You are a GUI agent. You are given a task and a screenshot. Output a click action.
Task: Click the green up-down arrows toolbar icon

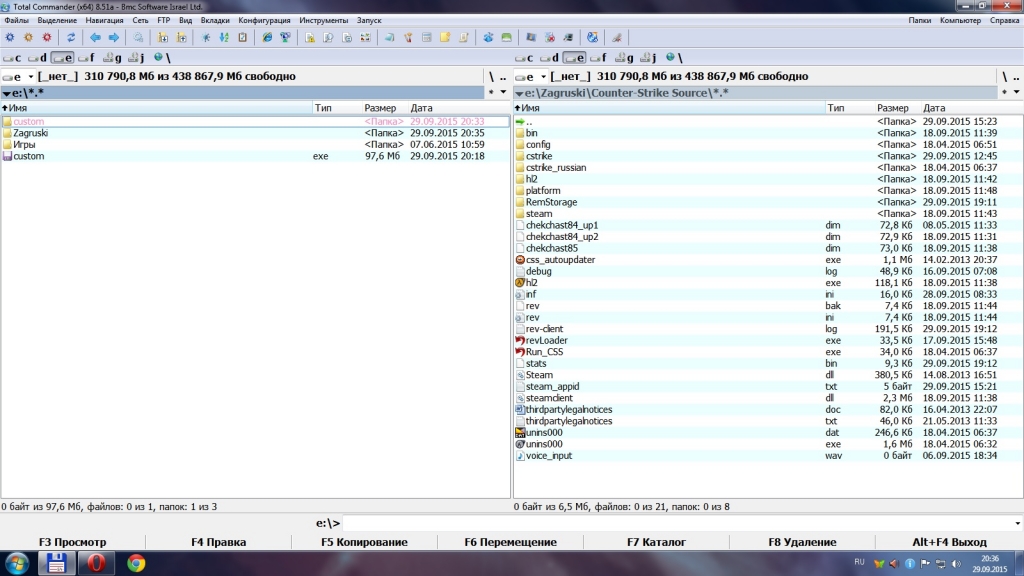click(x=224, y=37)
